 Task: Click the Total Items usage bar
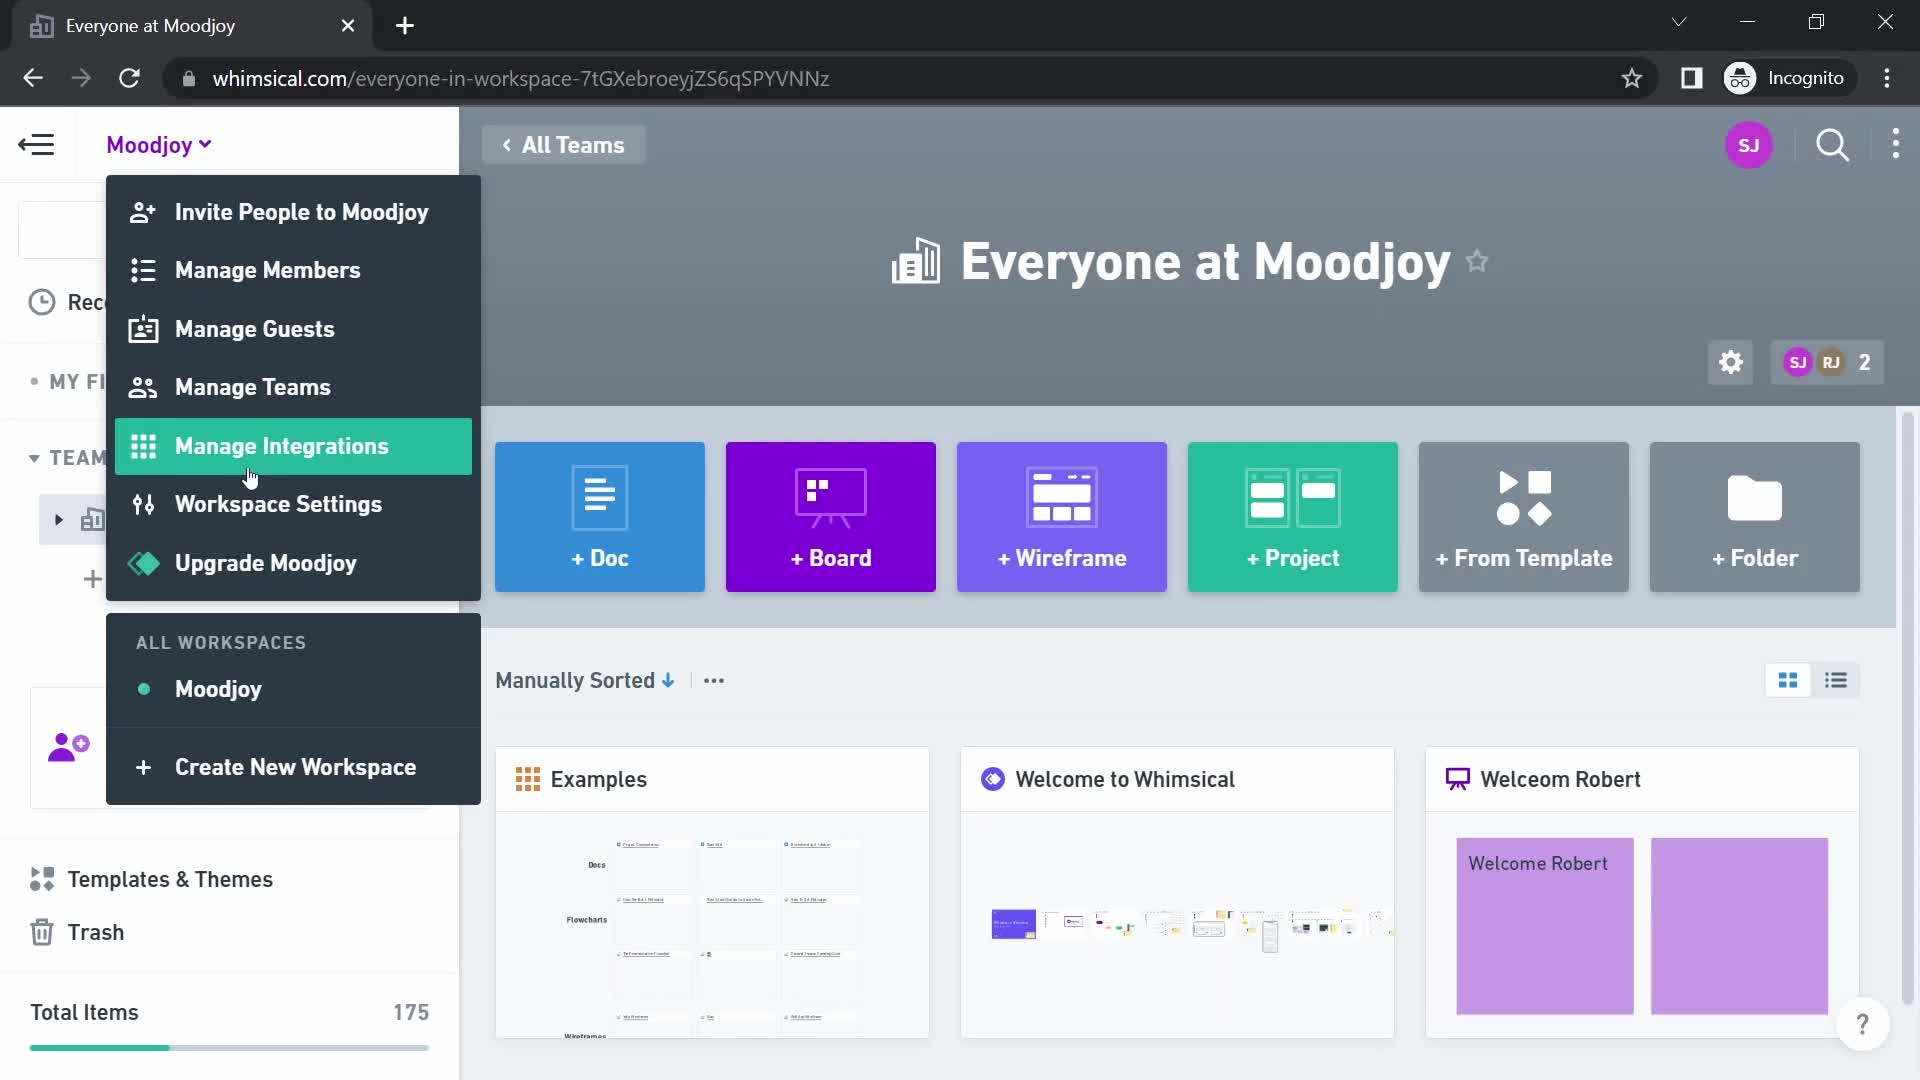(x=229, y=1048)
